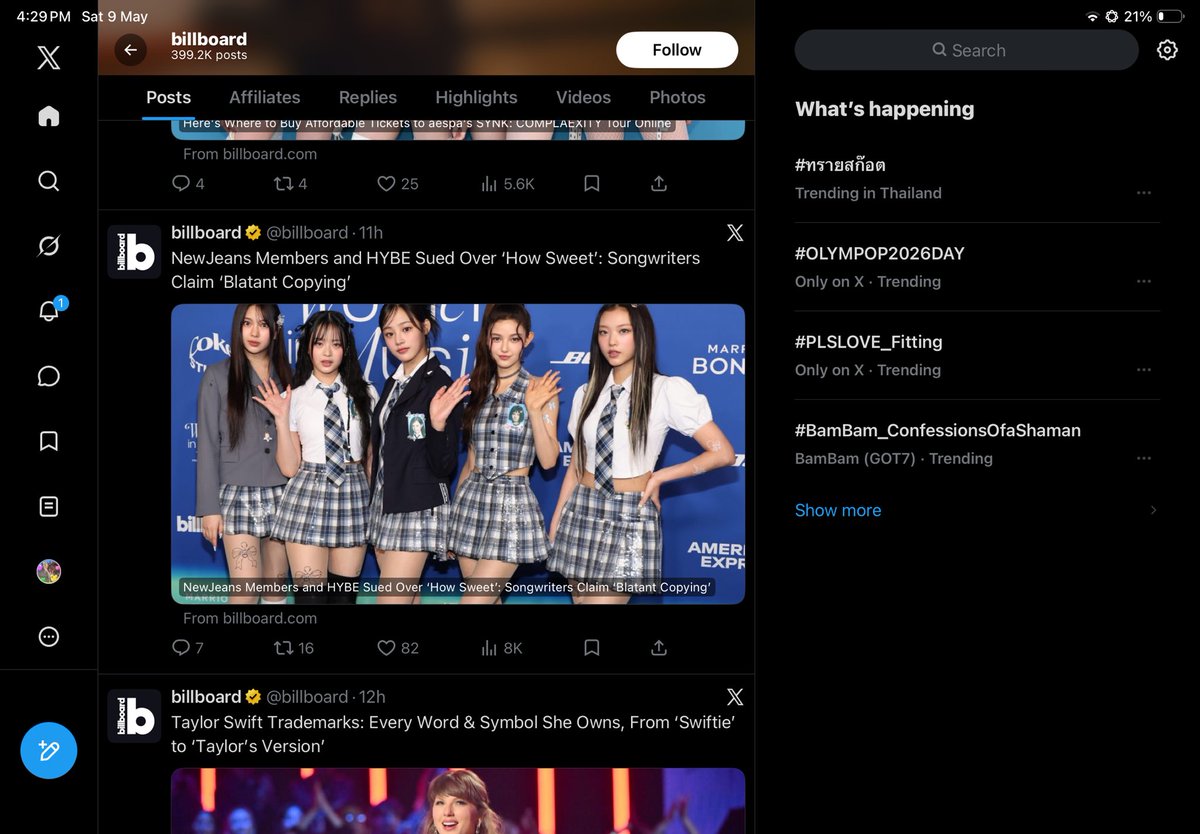Open billboard avatar on Taylor Swift post
Image resolution: width=1200 pixels, height=834 pixels.
[134, 716]
